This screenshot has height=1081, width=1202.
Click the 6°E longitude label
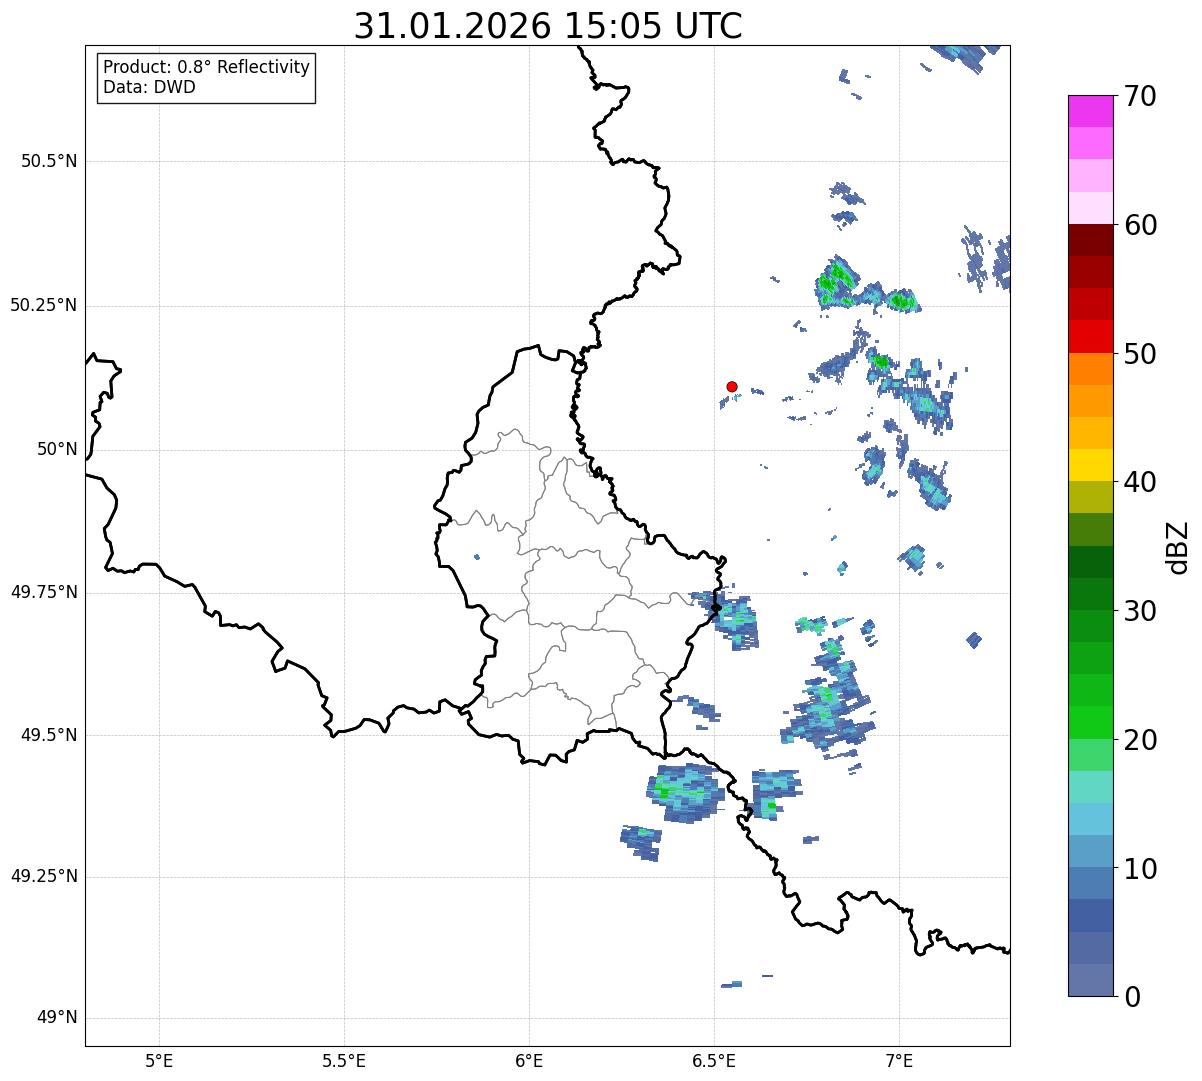[529, 1060]
